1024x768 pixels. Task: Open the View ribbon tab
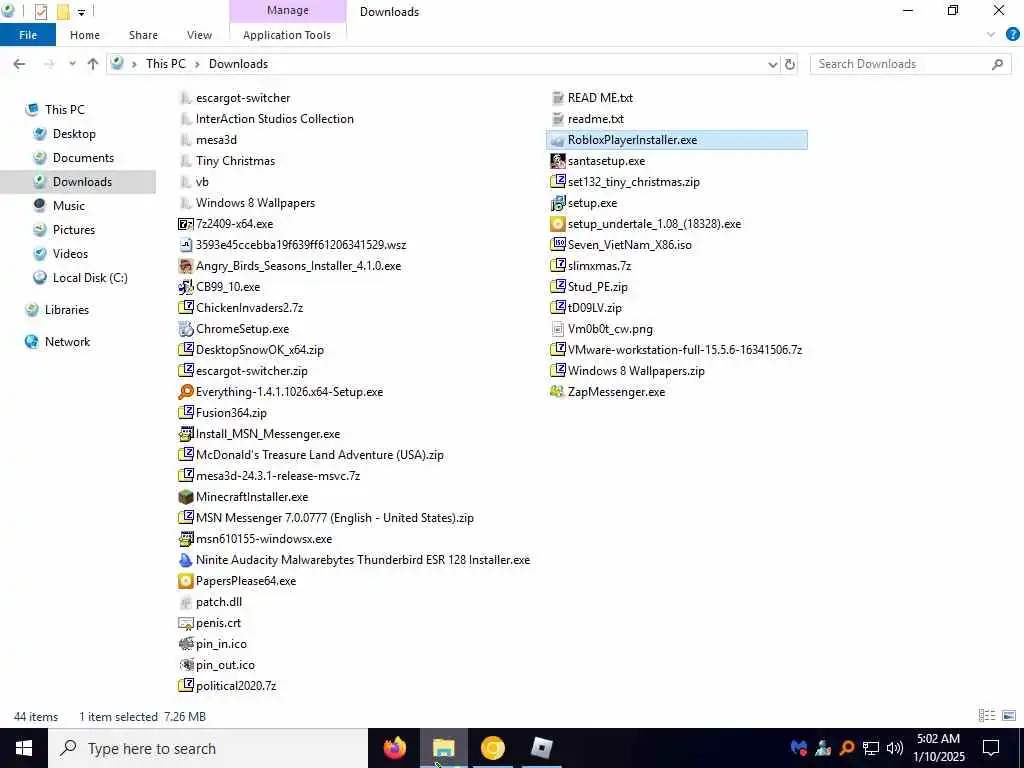point(199,35)
